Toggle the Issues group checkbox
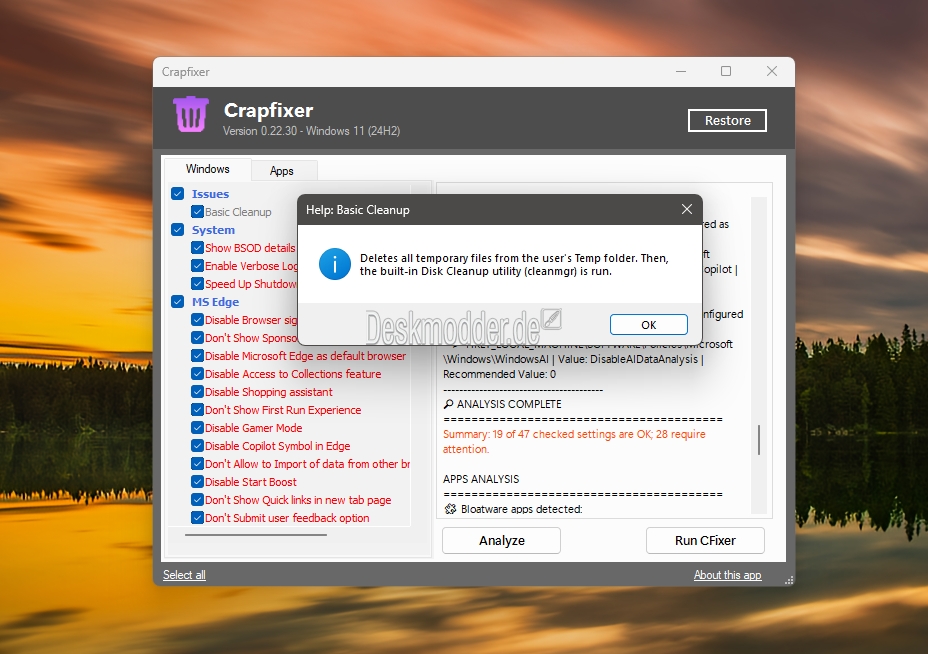The height and width of the screenshot is (654, 928). pos(178,194)
